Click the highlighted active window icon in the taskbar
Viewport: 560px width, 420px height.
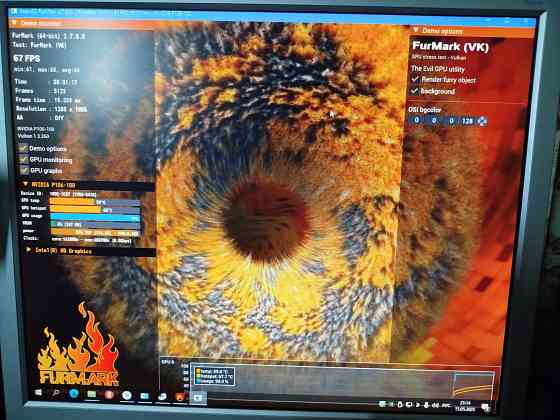tap(198, 398)
